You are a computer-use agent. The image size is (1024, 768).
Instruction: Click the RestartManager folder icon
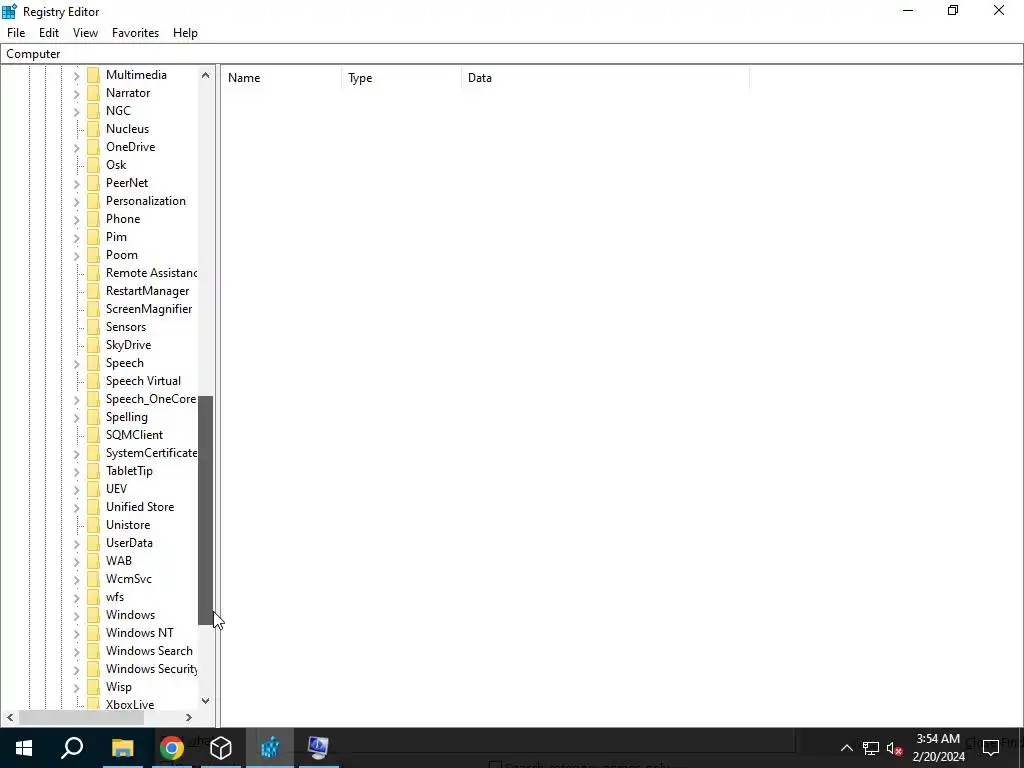click(x=93, y=291)
